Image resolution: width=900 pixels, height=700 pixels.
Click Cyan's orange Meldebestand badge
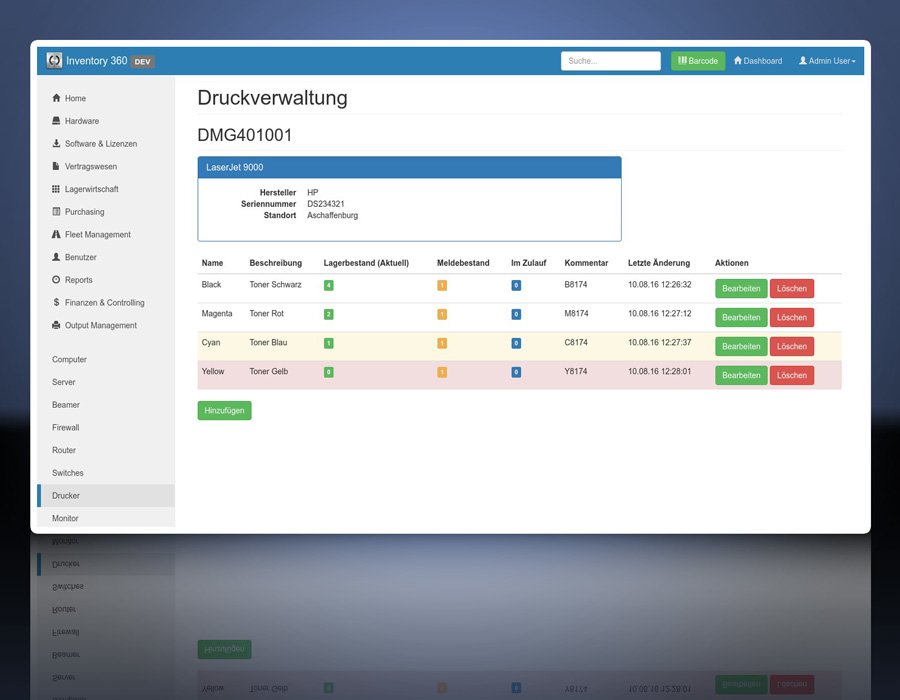(x=442, y=343)
